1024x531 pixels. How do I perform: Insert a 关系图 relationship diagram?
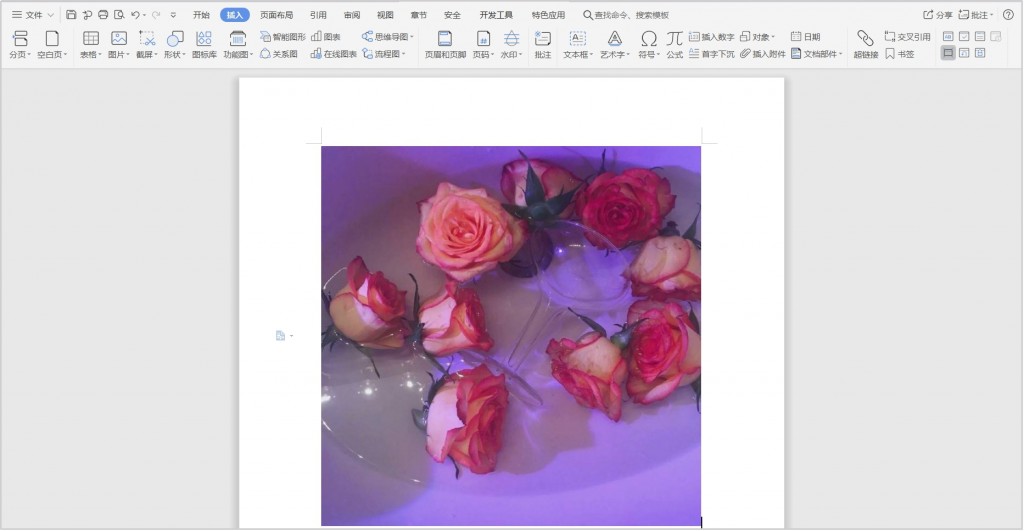point(279,54)
